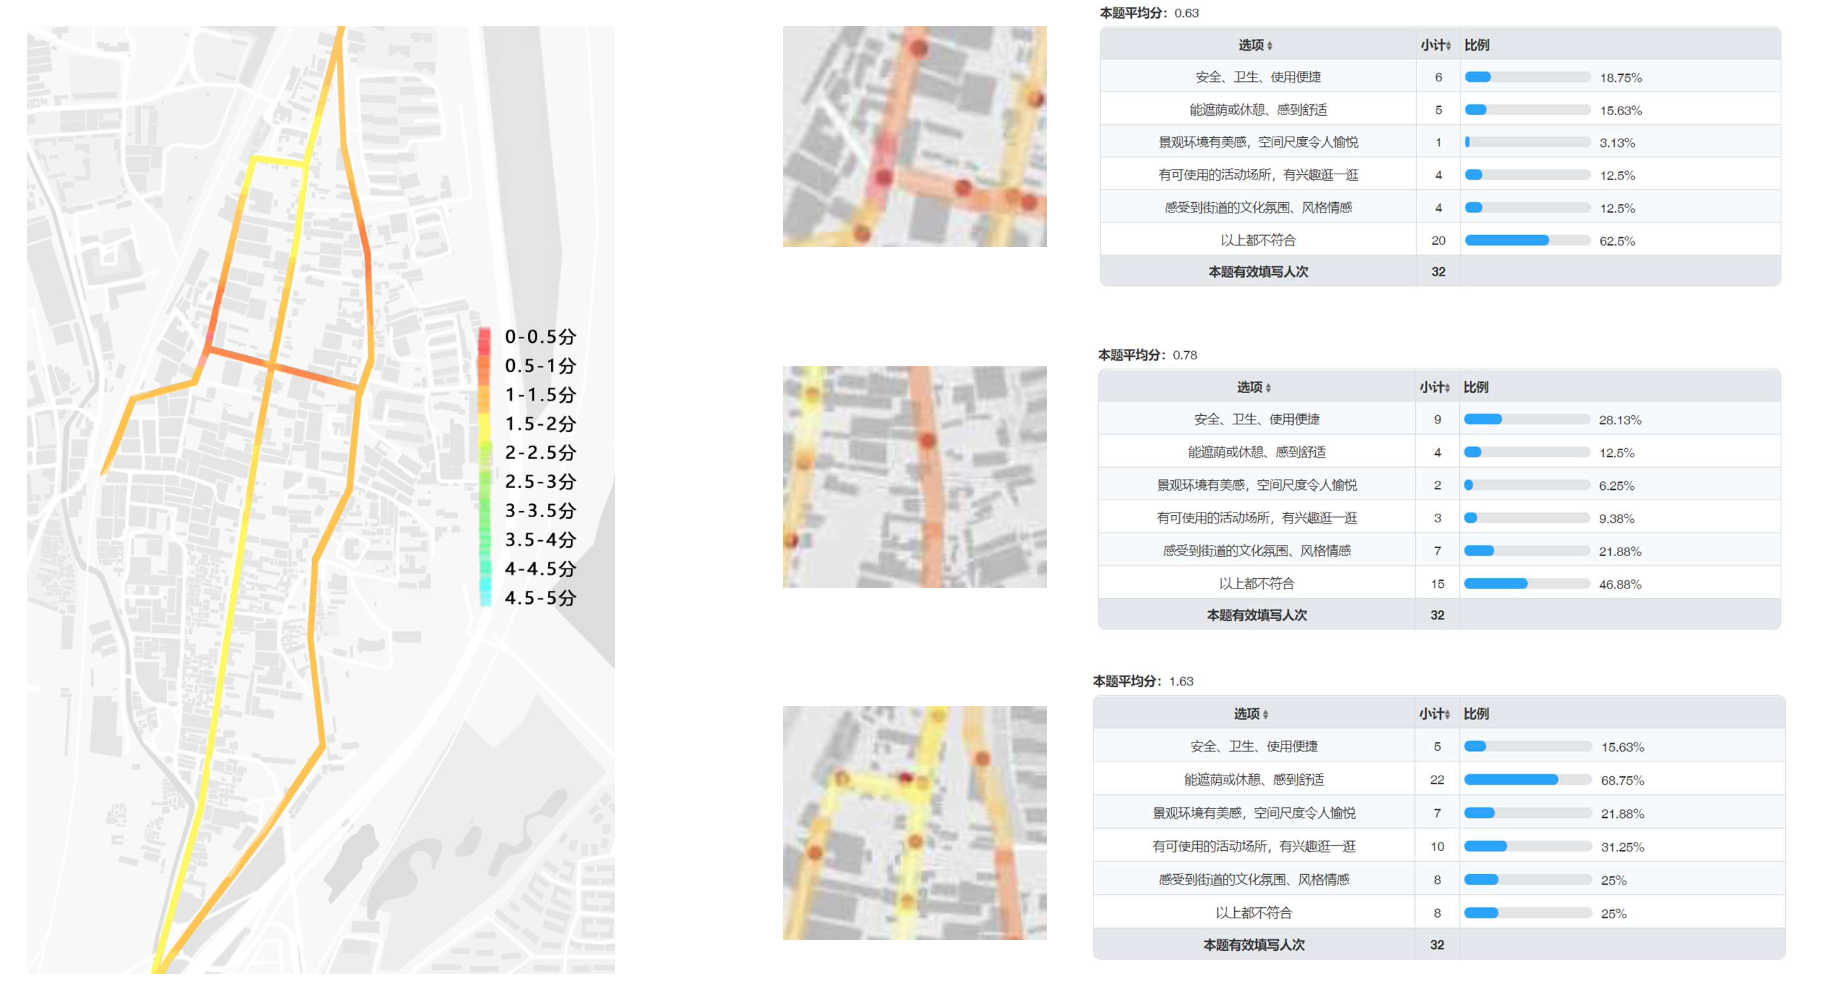The height and width of the screenshot is (991, 1823).
Task: Open the bottom street heatmap thumbnail
Action: [914, 823]
